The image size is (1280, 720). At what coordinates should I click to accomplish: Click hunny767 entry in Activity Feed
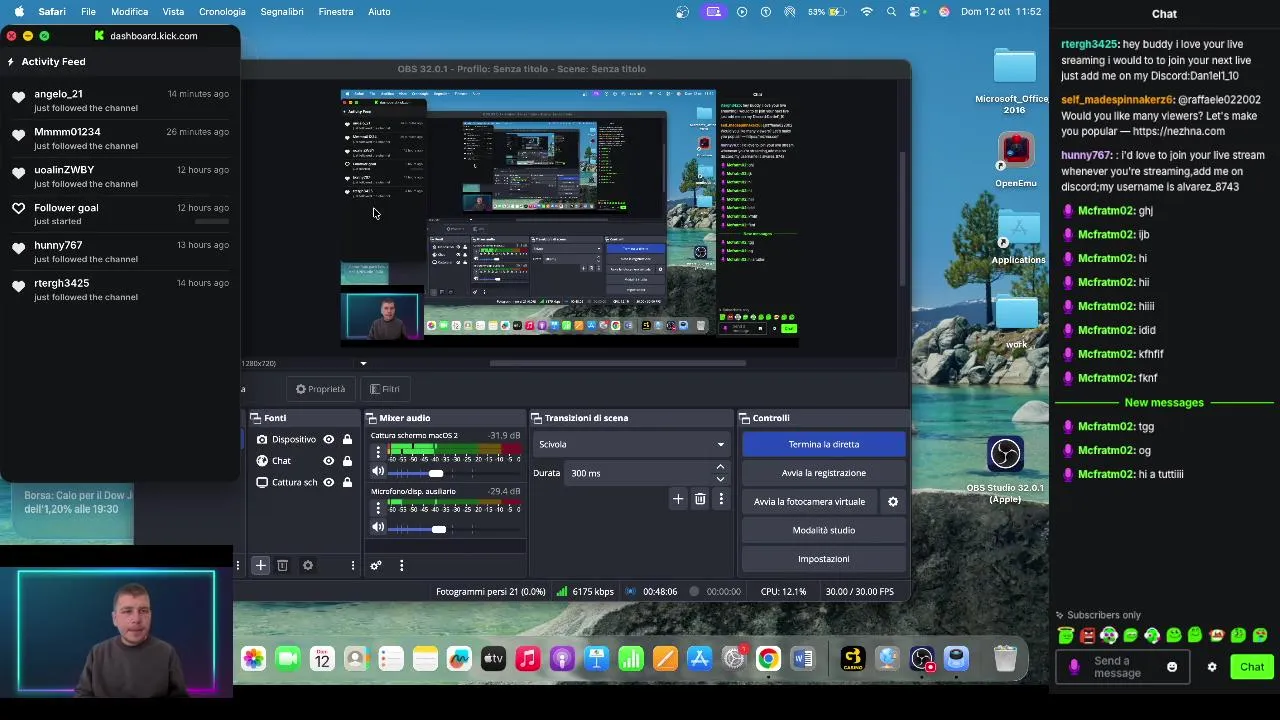(120, 252)
